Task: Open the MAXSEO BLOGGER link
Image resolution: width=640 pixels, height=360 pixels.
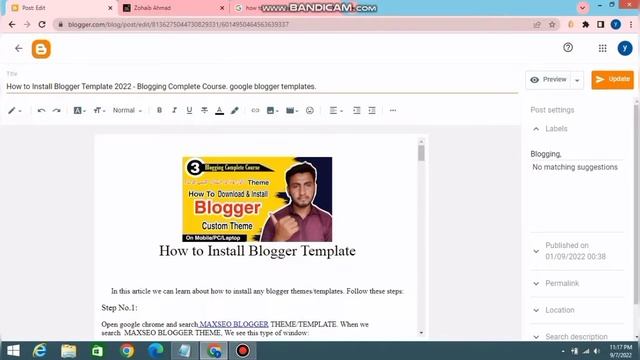Action: click(x=233, y=324)
